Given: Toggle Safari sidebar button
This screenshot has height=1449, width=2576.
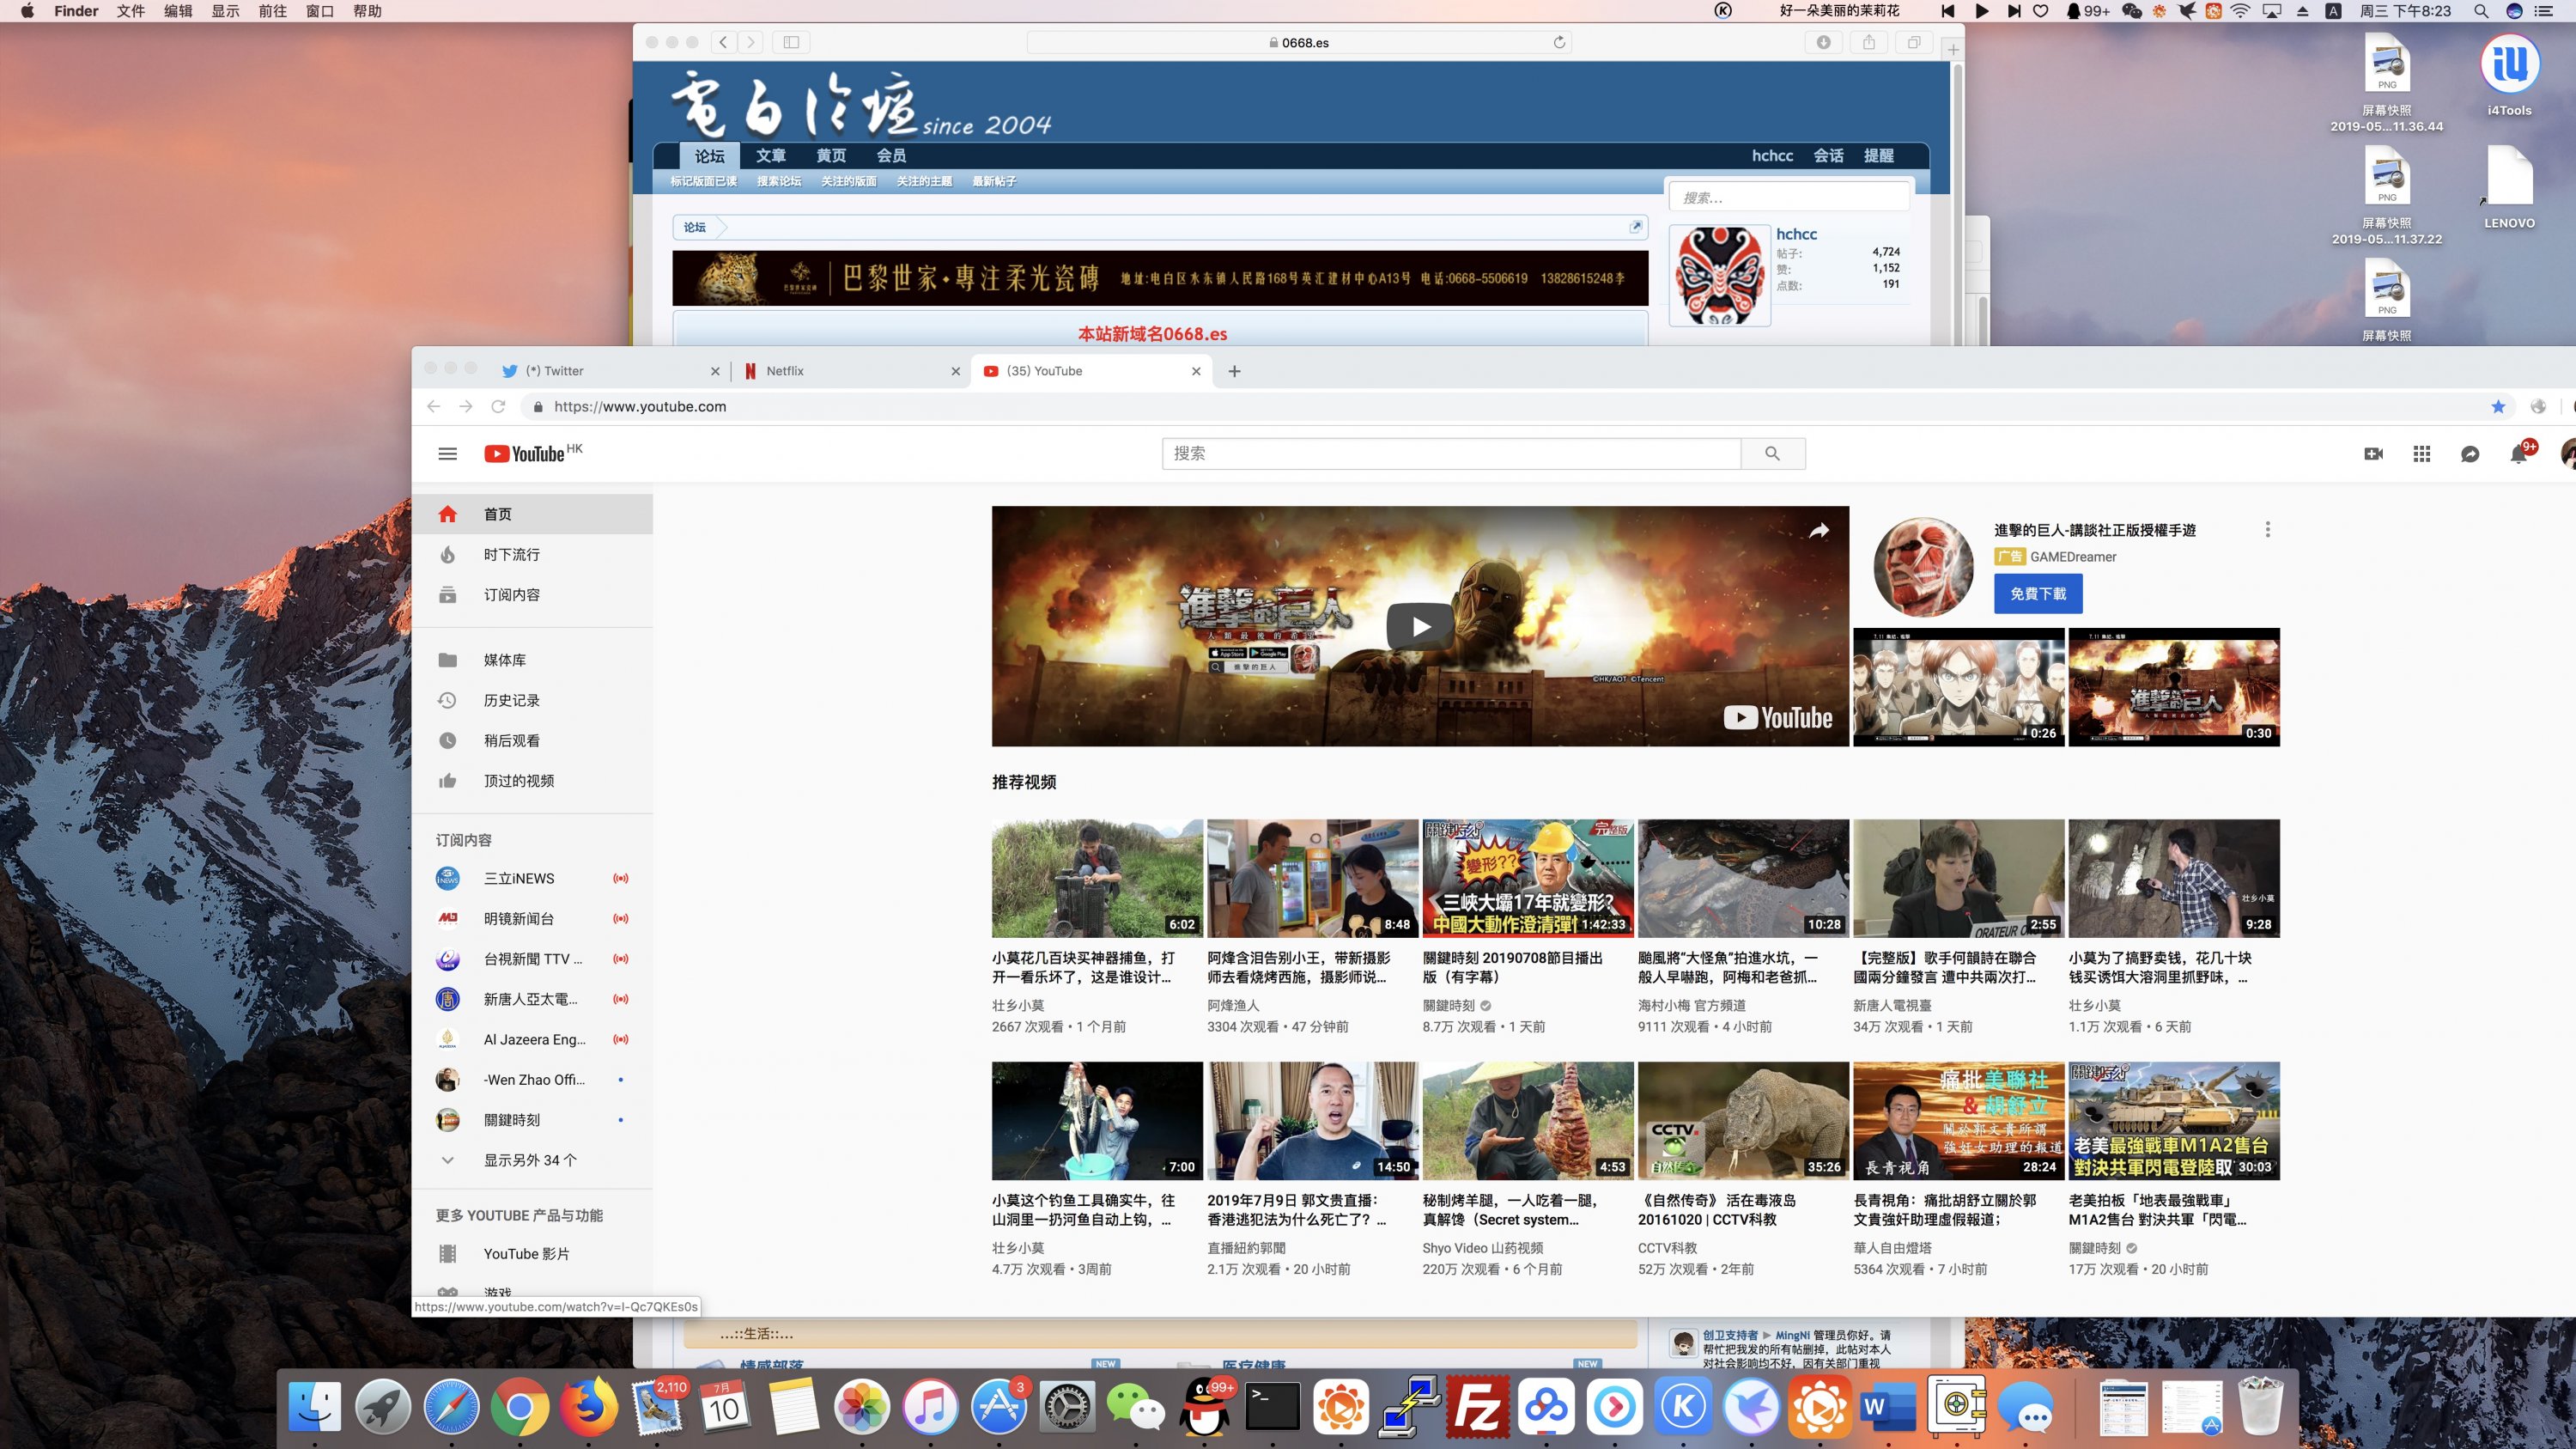Looking at the screenshot, I should pyautogui.click(x=791, y=42).
